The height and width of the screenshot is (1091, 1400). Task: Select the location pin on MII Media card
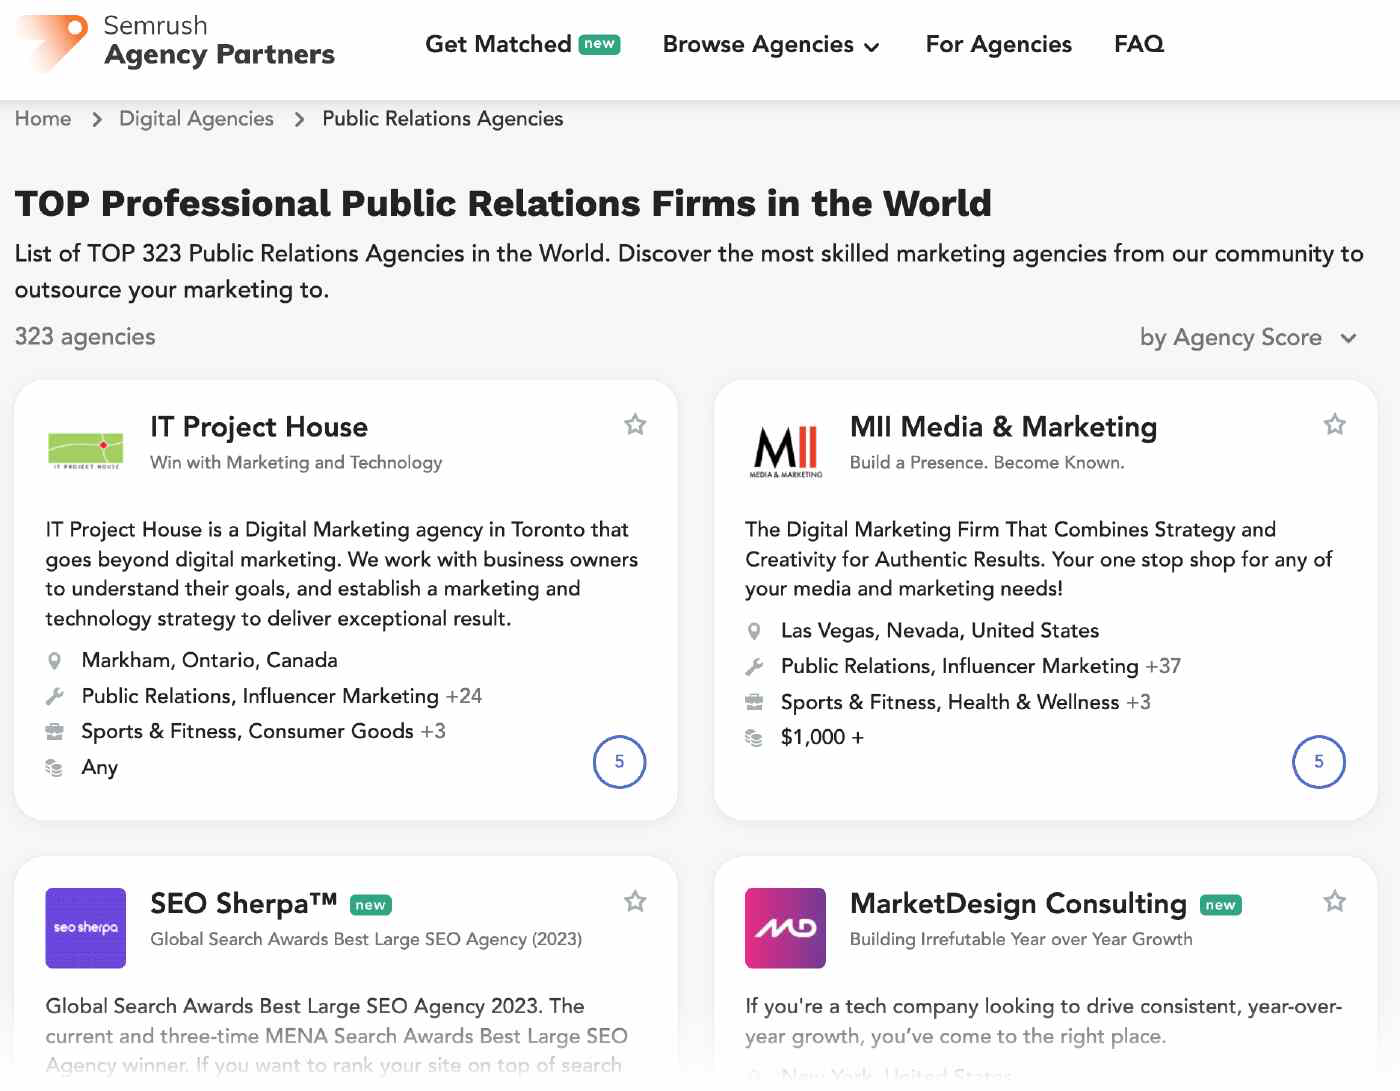coord(755,631)
